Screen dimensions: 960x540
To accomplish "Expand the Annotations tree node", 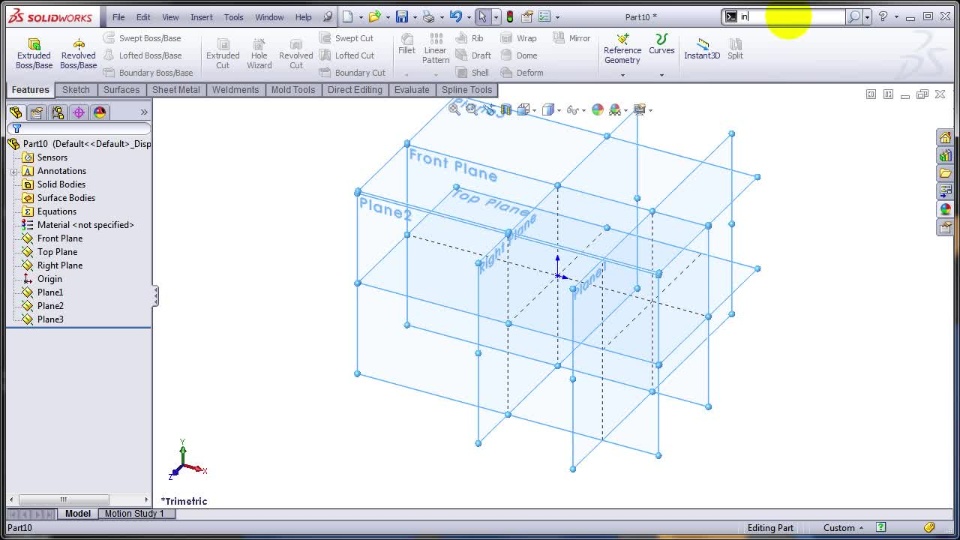I will tap(13, 171).
